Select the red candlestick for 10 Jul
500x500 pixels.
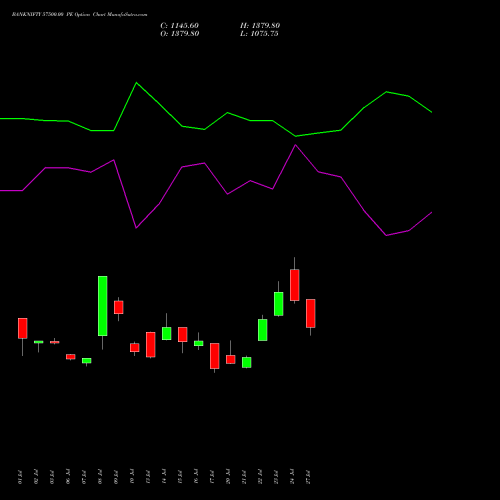click(135, 348)
